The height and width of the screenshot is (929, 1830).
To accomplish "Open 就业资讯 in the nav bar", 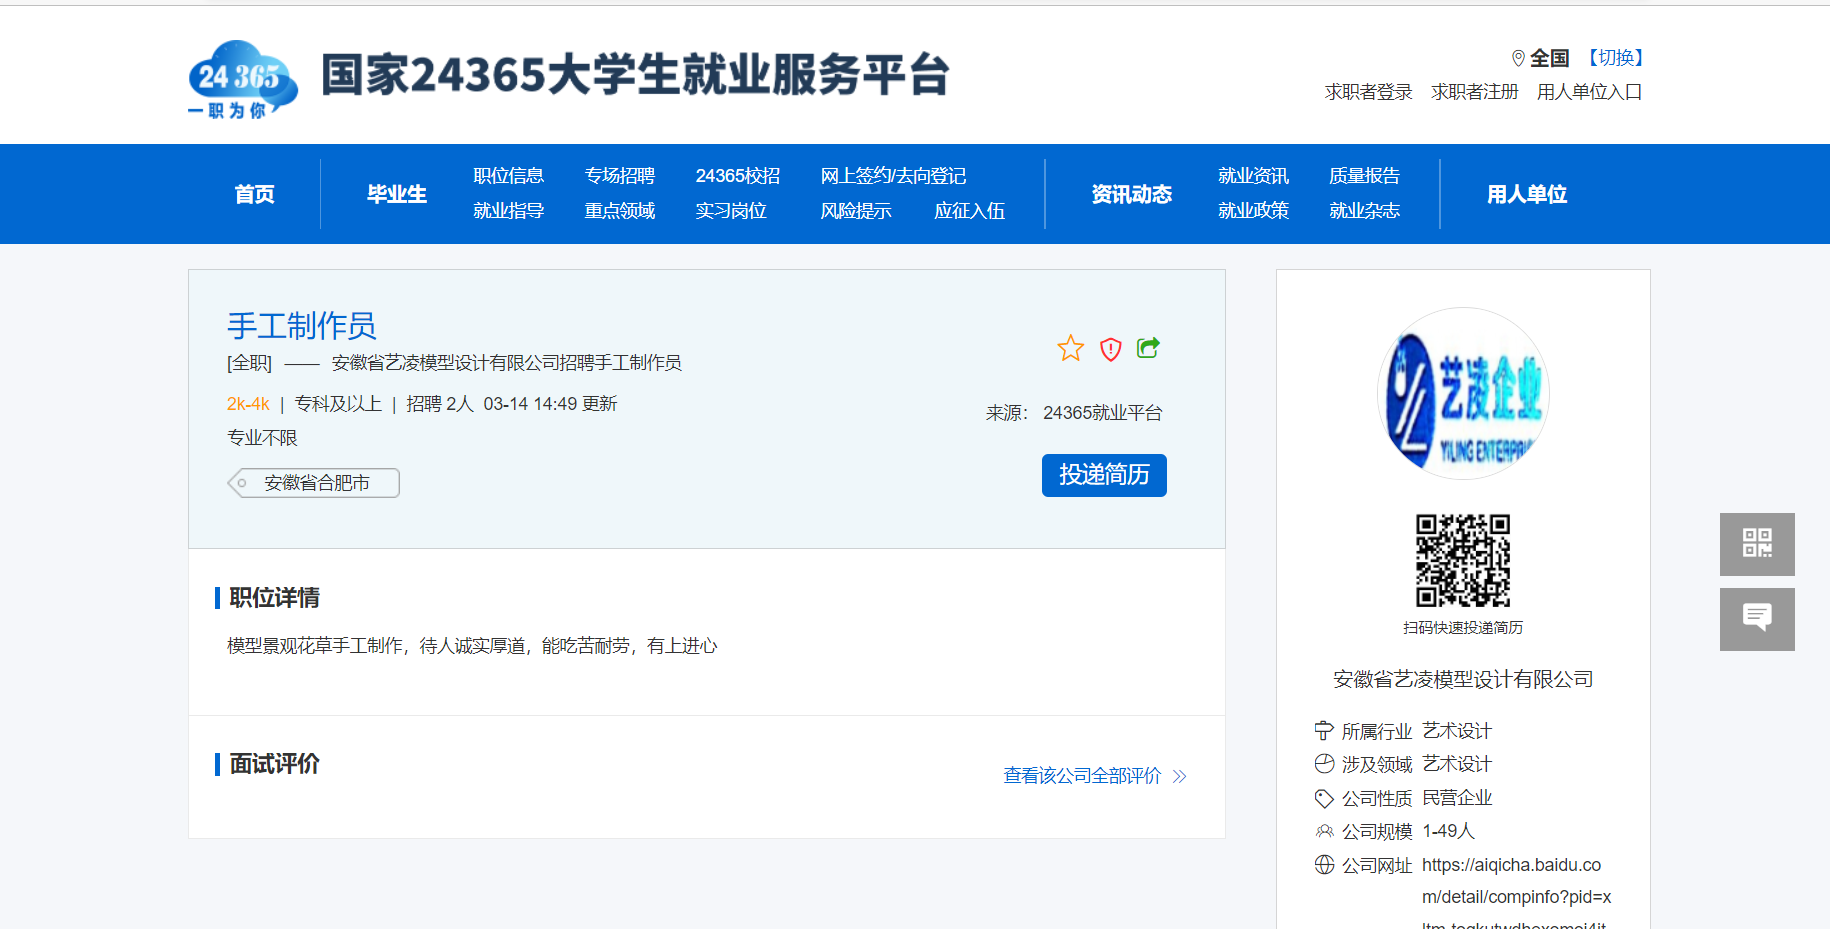I will 1253,176.
